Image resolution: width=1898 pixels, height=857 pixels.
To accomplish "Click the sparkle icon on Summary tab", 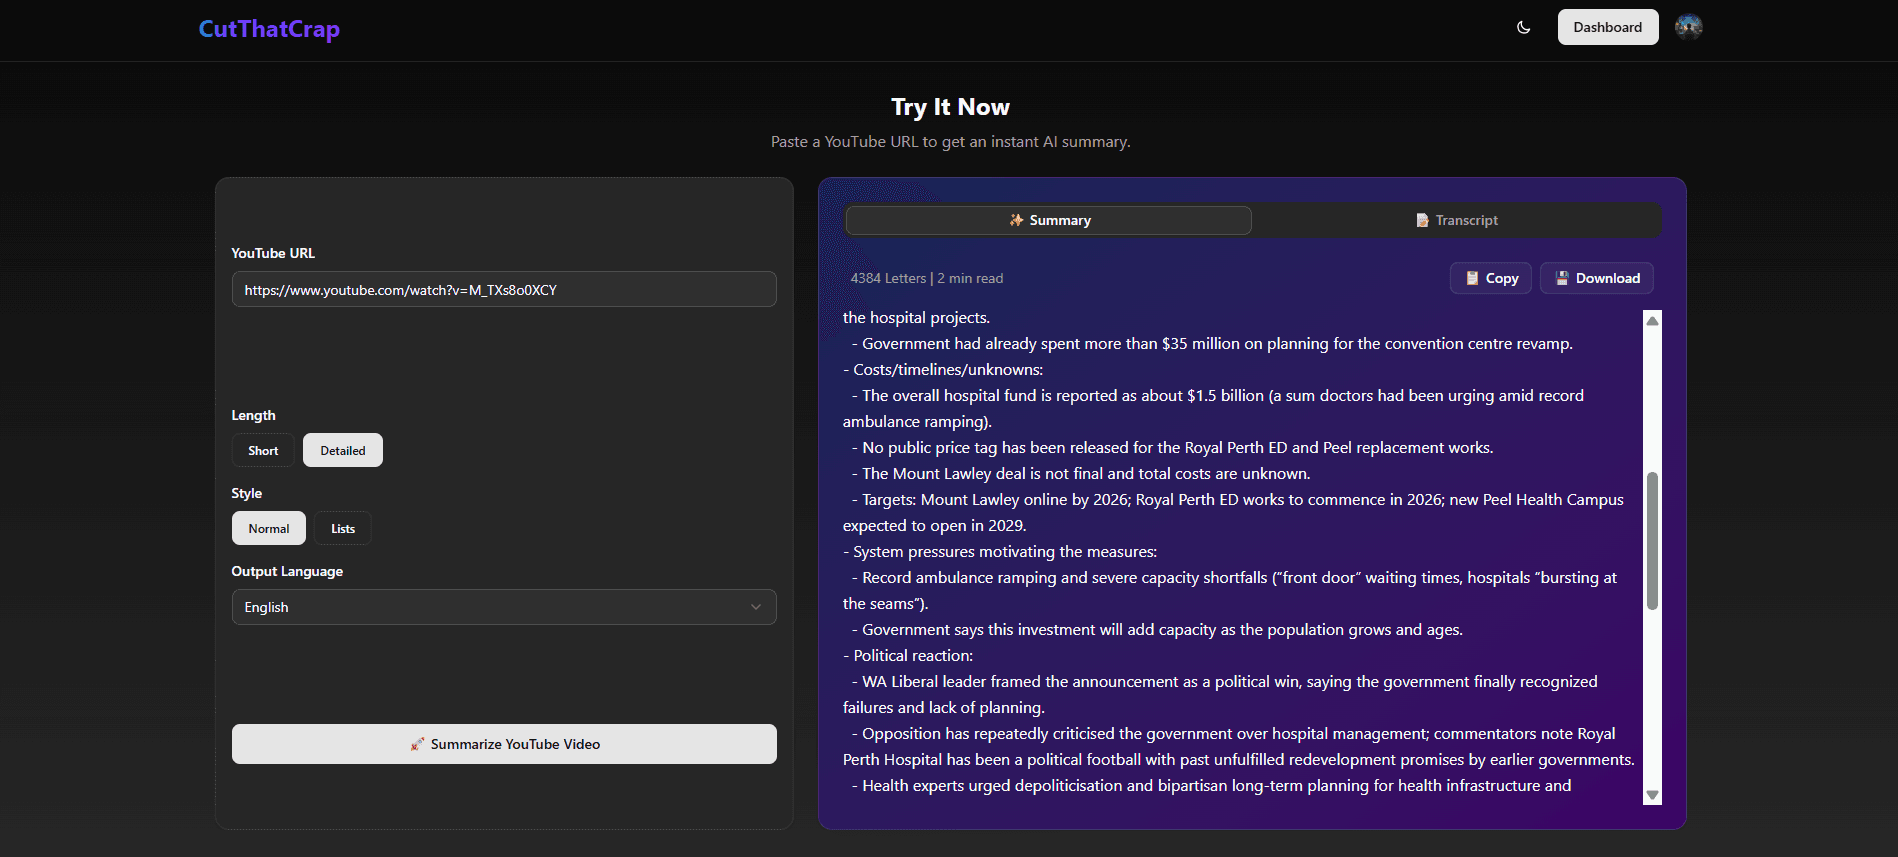I will click(1016, 220).
